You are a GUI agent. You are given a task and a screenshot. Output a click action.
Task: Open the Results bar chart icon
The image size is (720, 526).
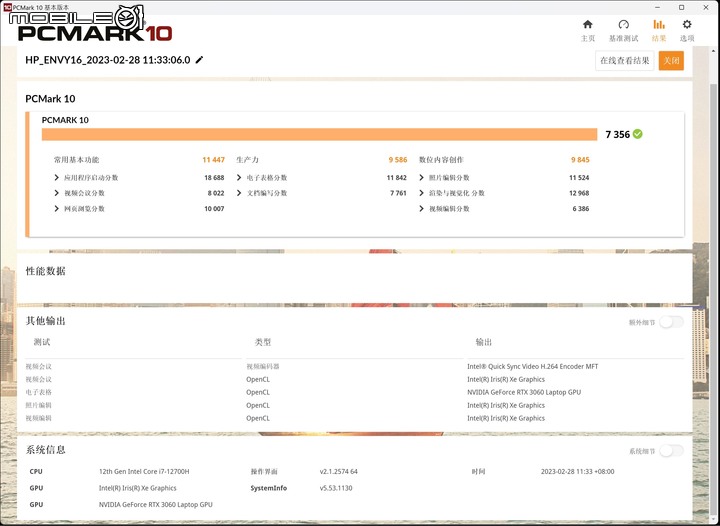coord(659,25)
